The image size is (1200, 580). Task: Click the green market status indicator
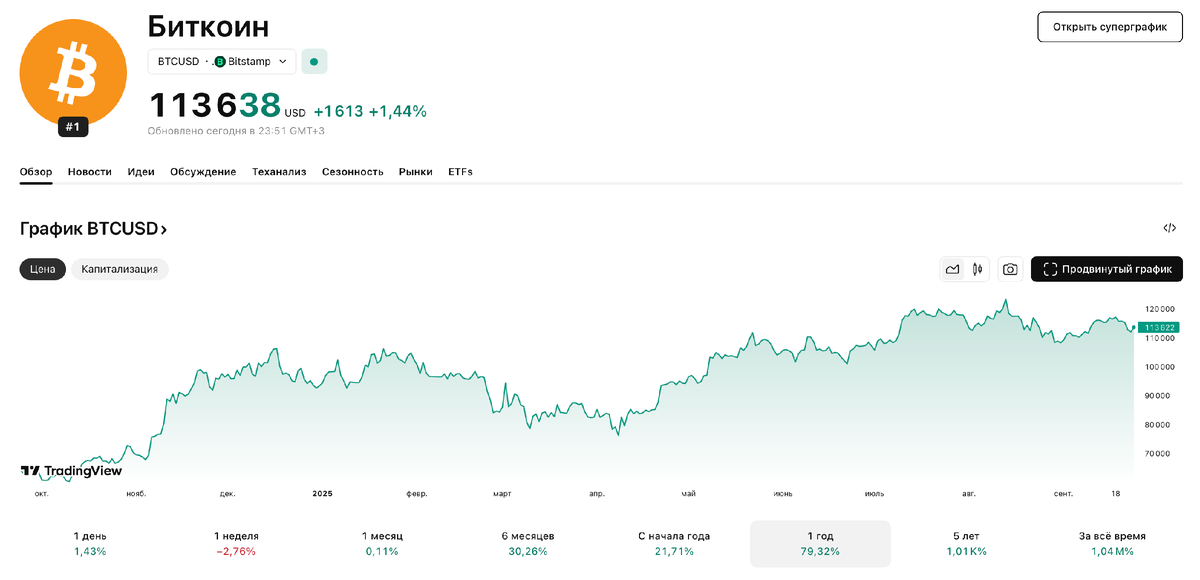tap(314, 61)
